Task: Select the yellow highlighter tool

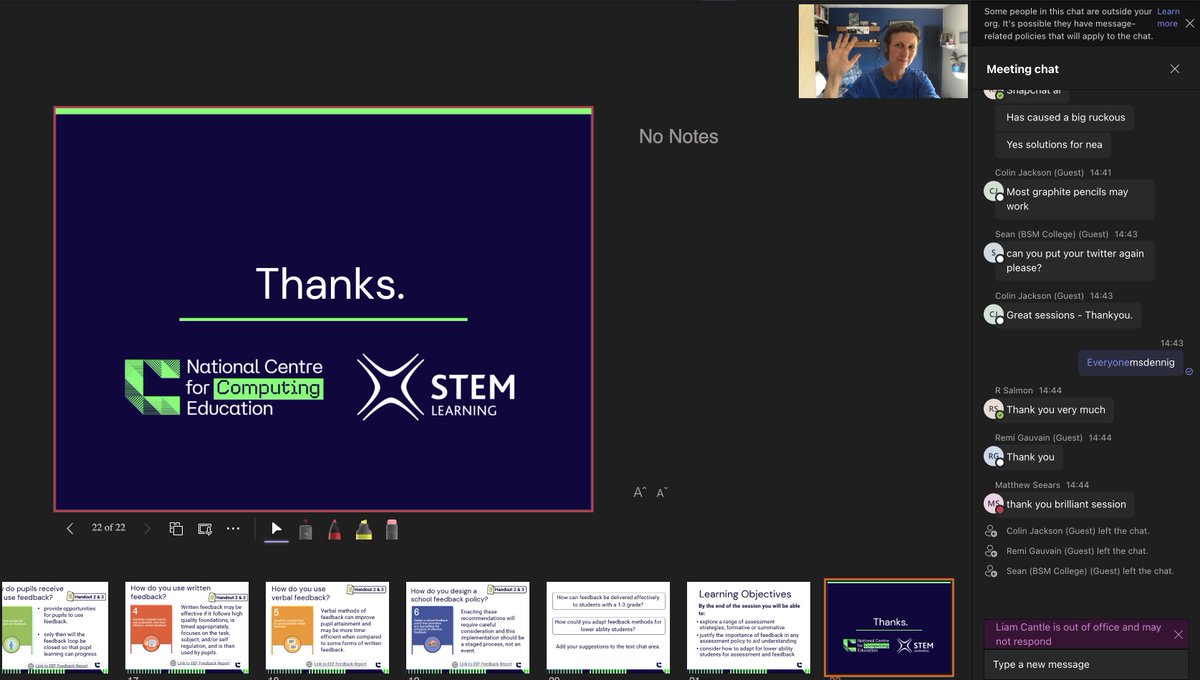Action: coord(363,529)
